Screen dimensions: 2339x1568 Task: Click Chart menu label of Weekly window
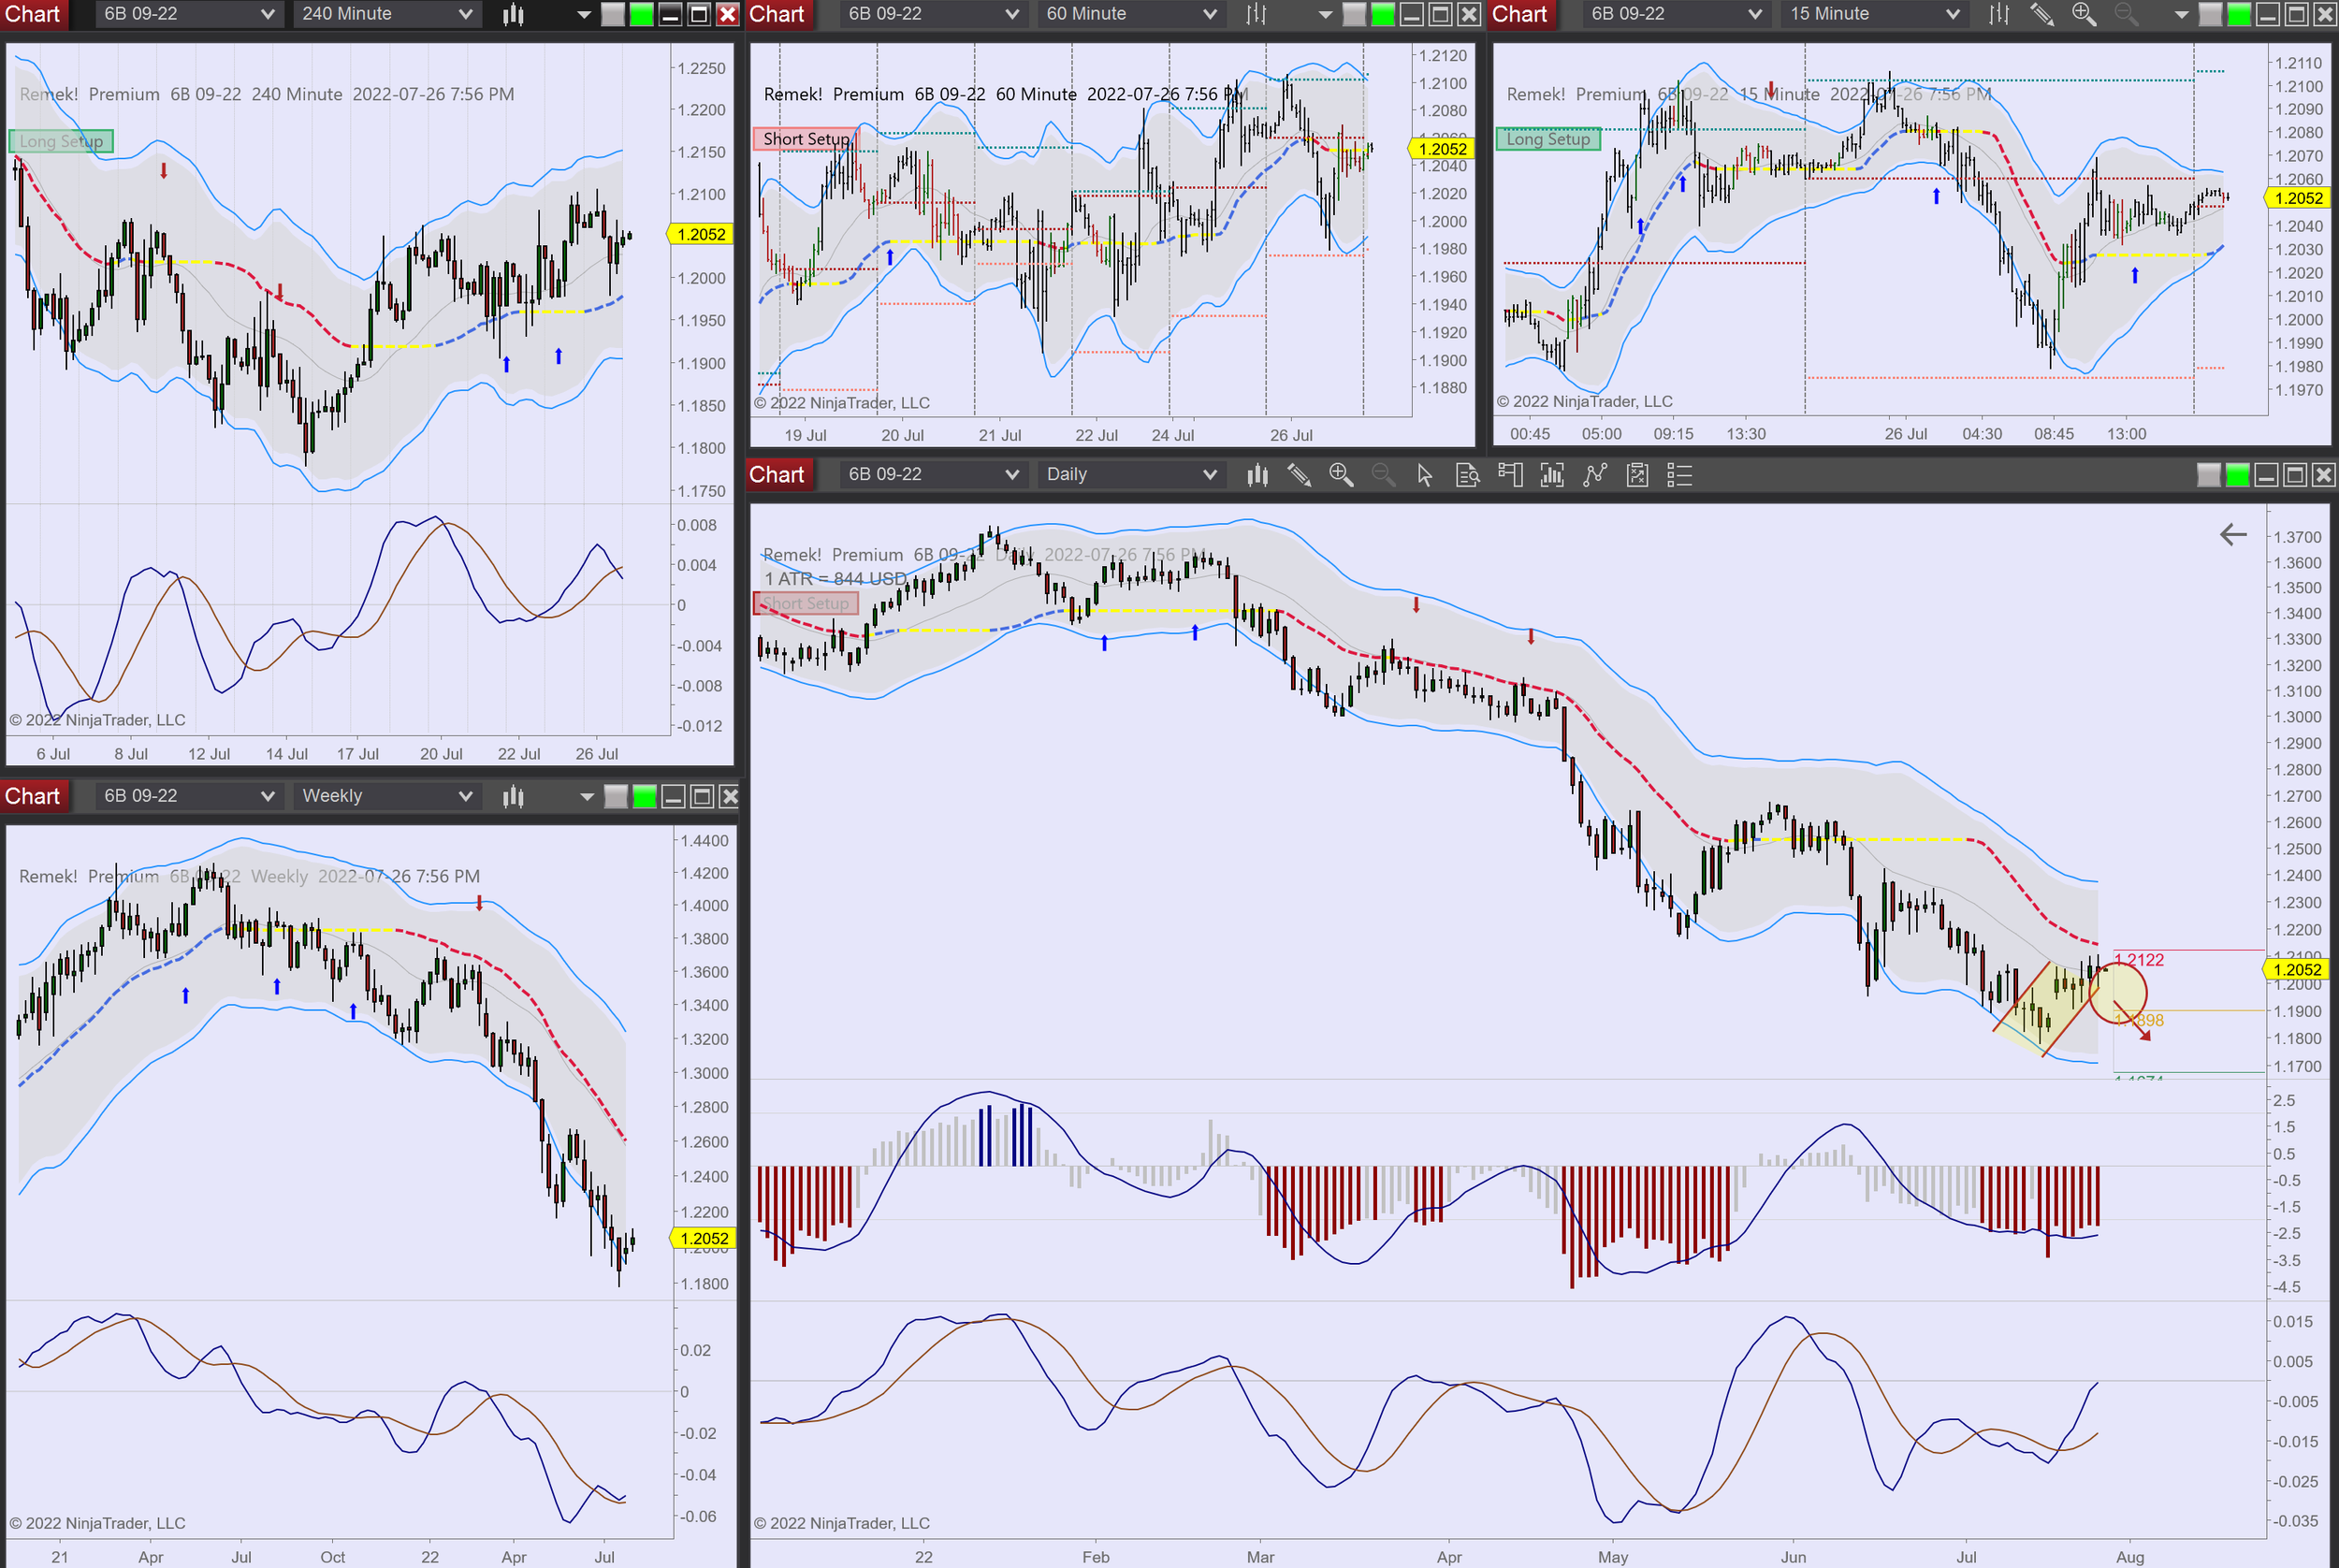(33, 796)
